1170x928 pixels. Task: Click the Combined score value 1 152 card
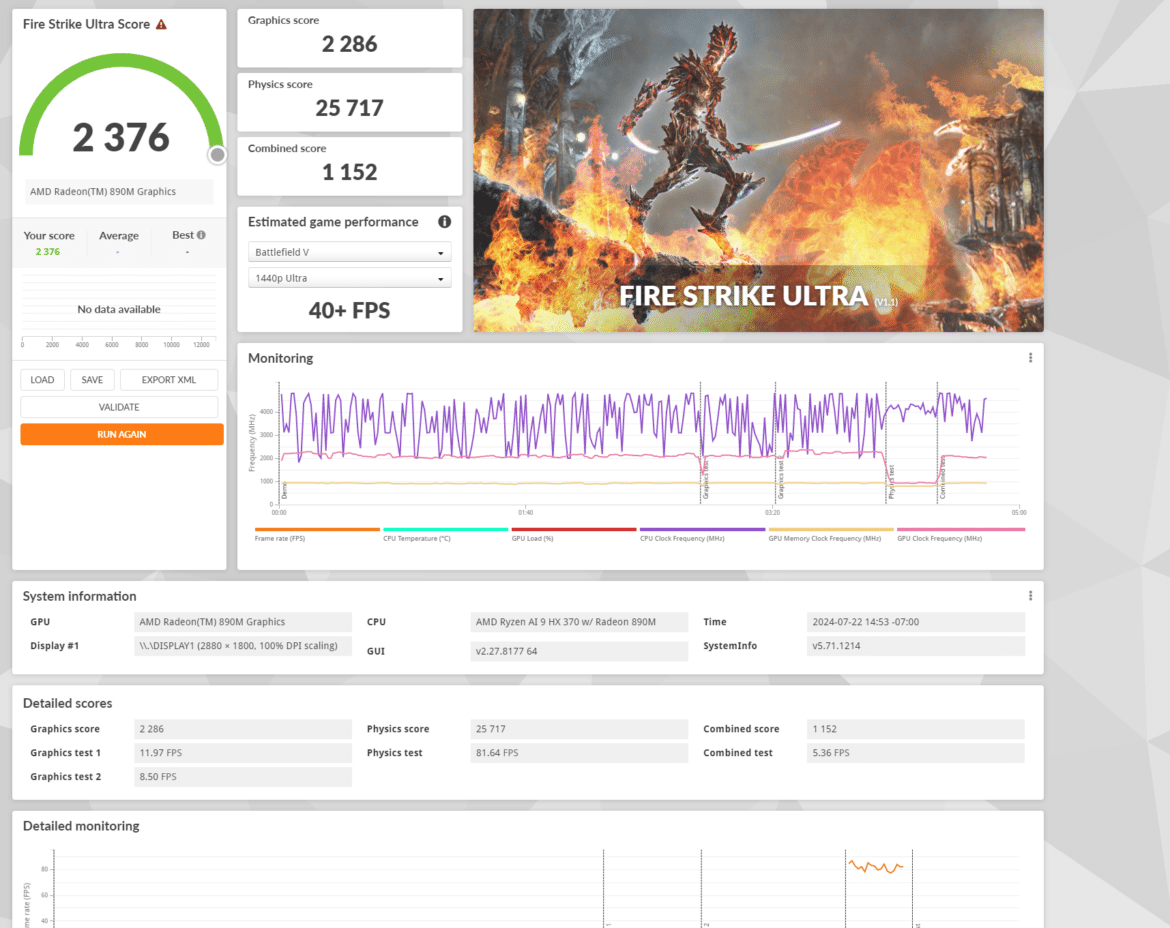point(349,166)
